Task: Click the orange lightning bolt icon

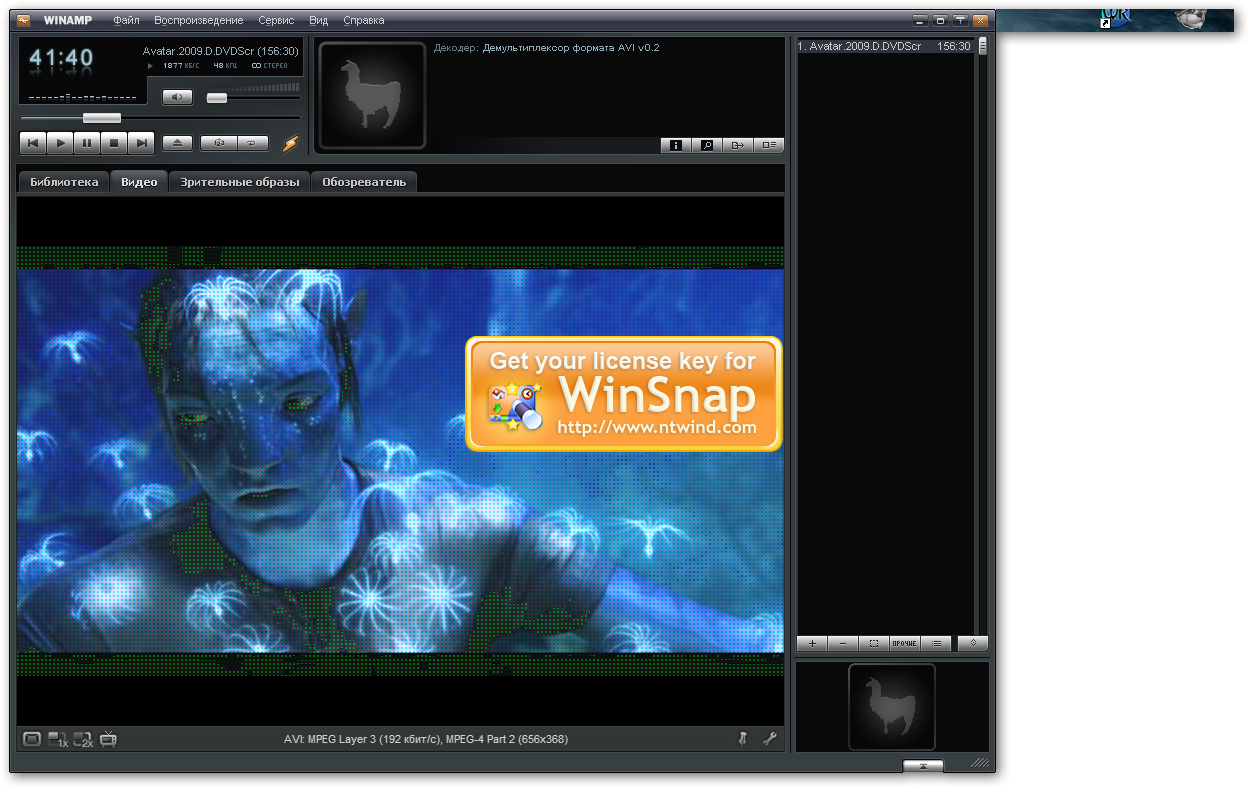Action: tap(290, 143)
